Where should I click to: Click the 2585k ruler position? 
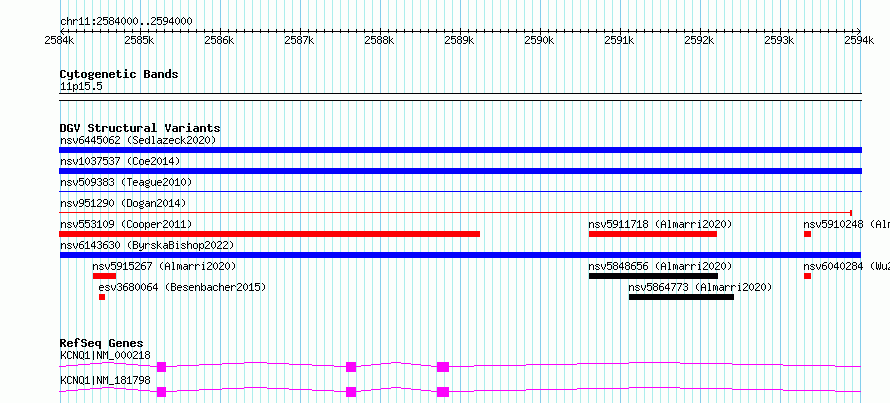[140, 40]
